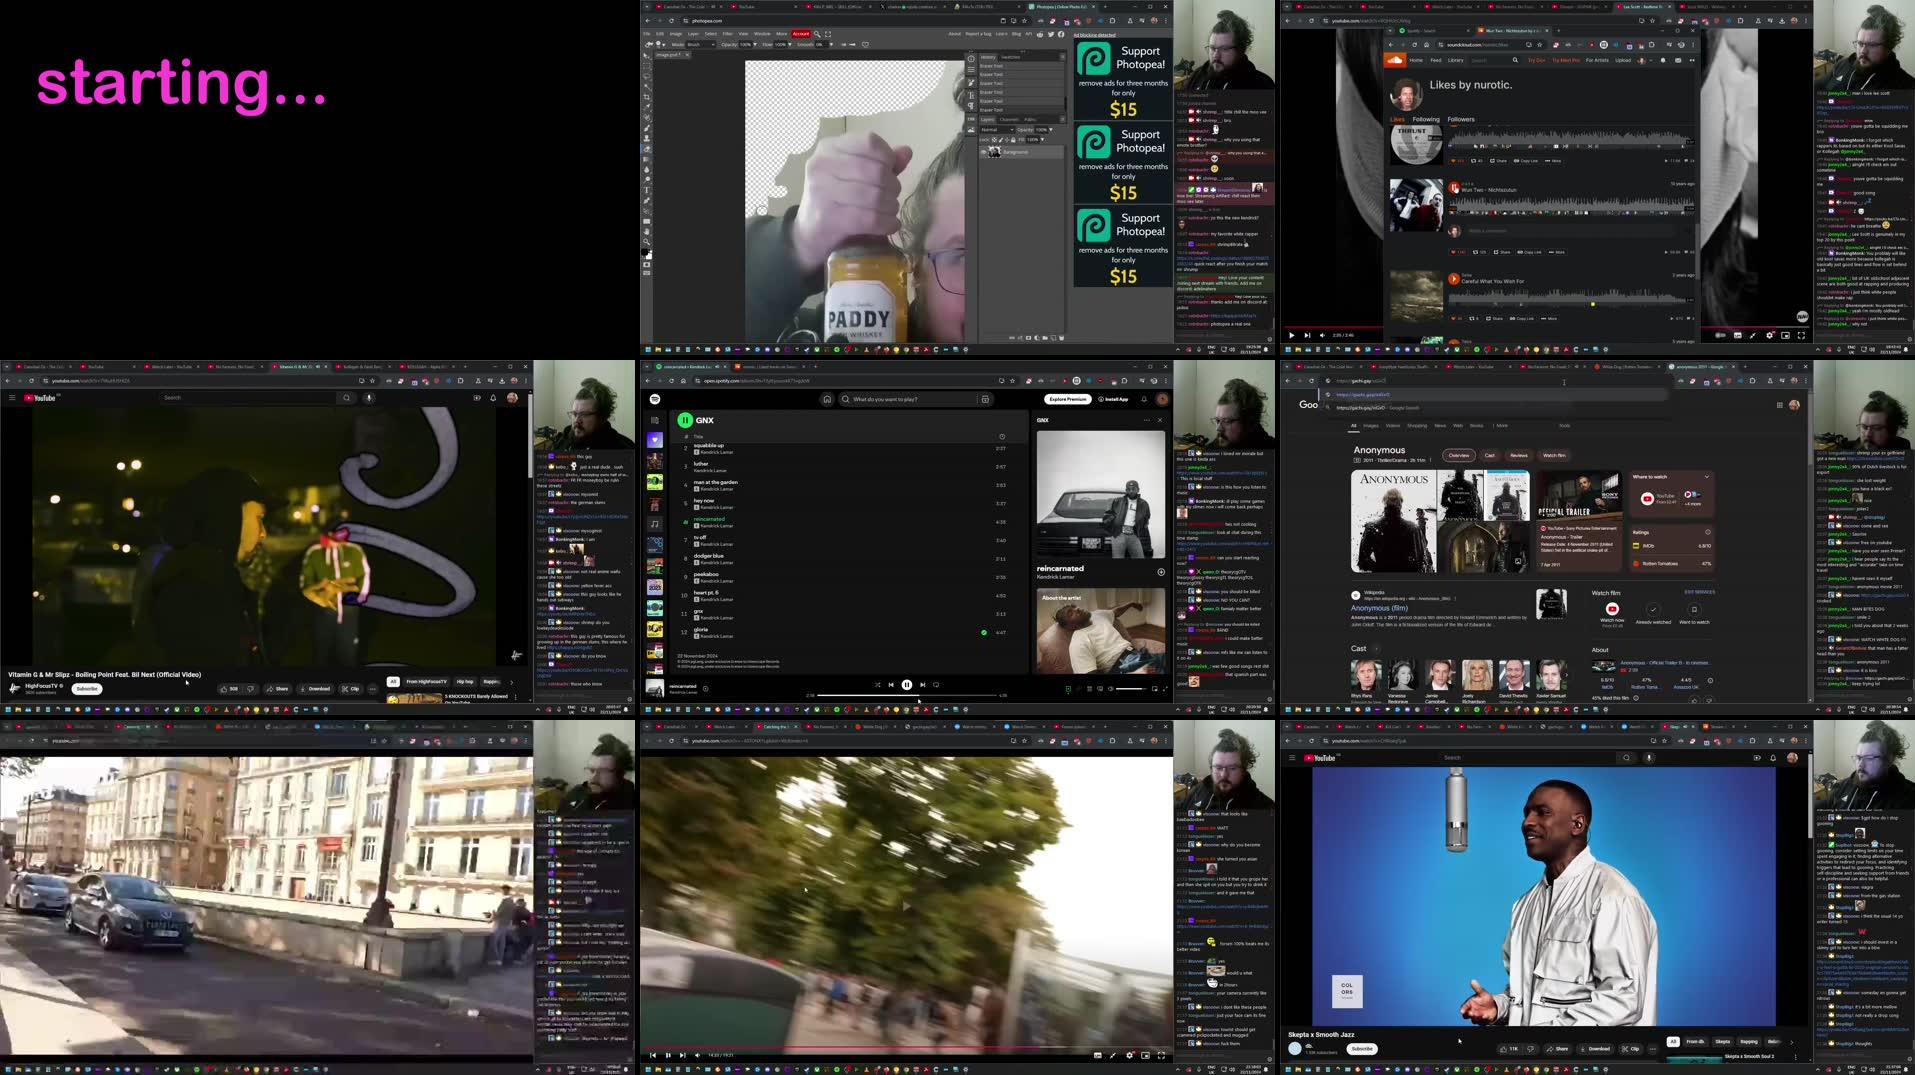Open 'Cast' chip on Google Anonymous result
Viewport: 1915px width, 1075px height.
coord(1489,455)
